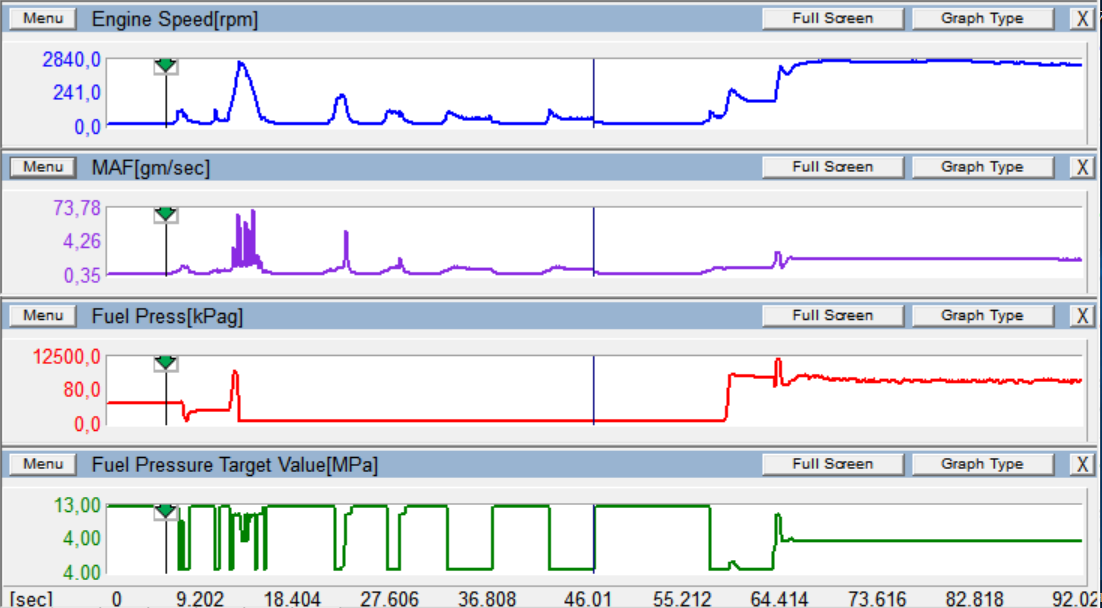Change Graph Type for Fuel Pressure Target Value
This screenshot has width=1102, height=608.
pyautogui.click(x=981, y=464)
